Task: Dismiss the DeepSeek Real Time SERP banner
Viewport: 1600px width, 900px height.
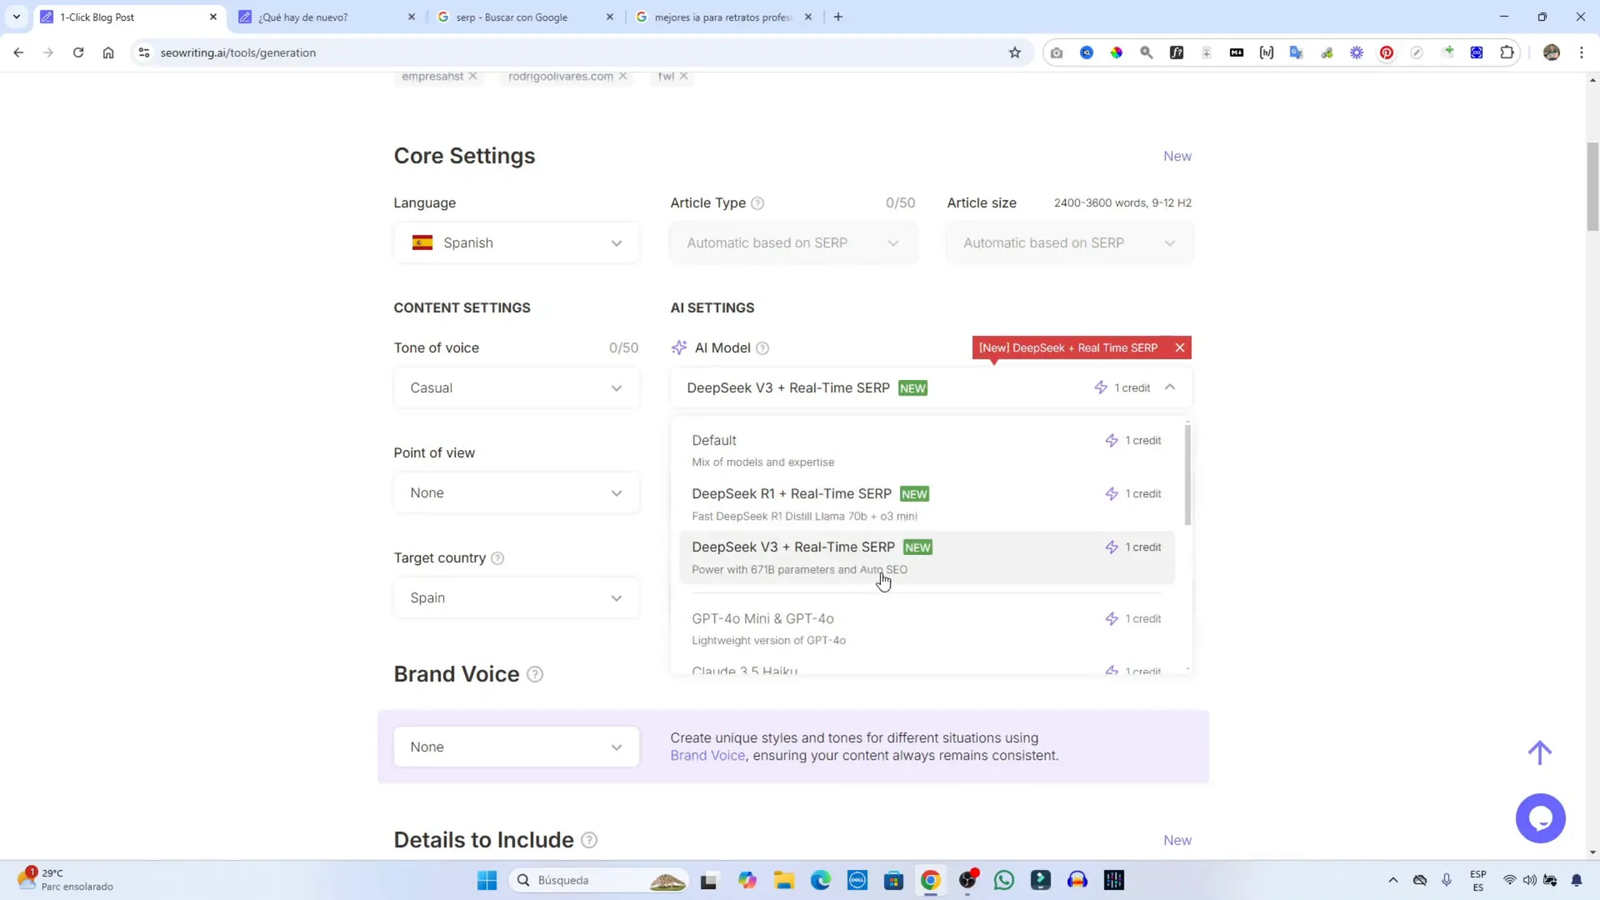Action: click(x=1180, y=347)
